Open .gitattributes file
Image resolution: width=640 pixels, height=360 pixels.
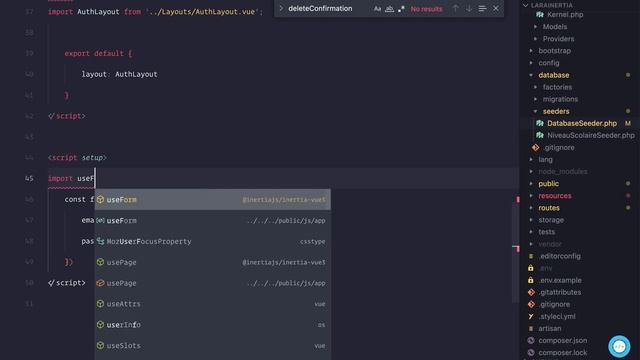tap(560, 292)
